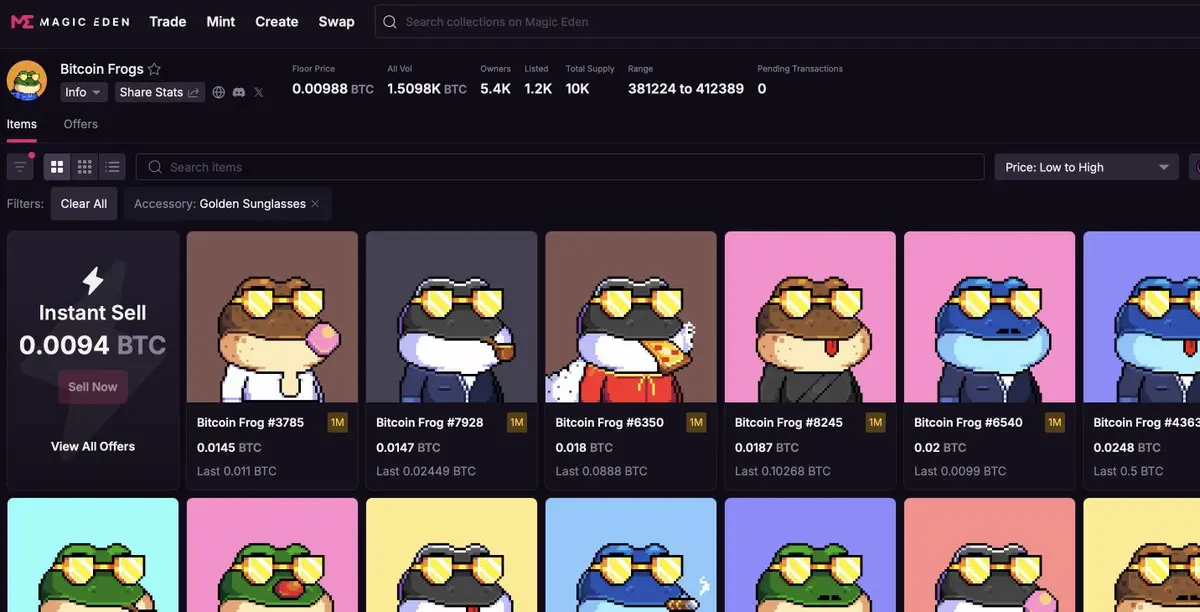Open the Bitcoin Frogs Discord icon

[239, 92]
